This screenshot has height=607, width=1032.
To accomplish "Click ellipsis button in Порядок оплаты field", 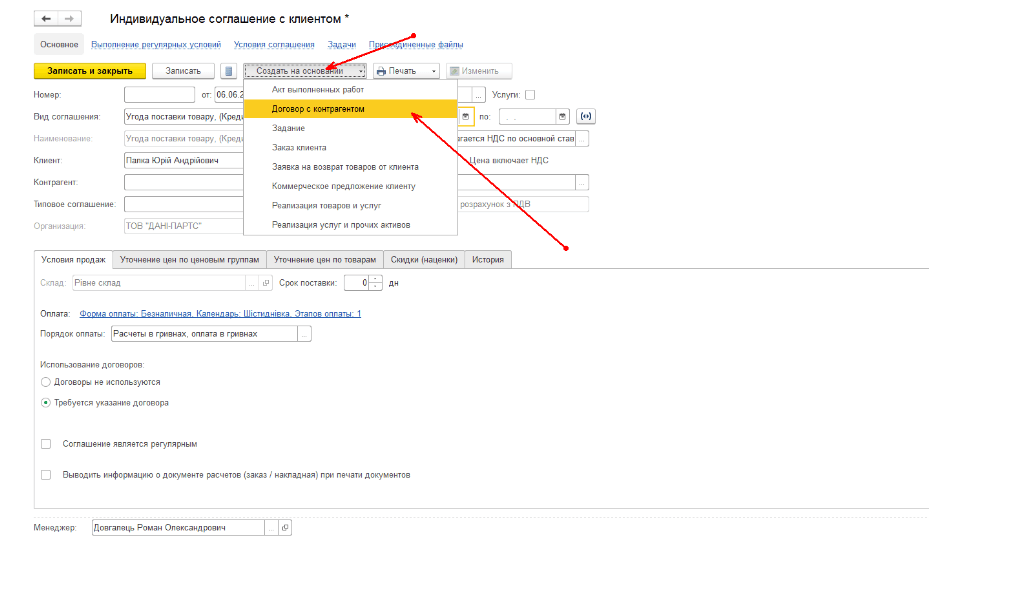I will point(304,334).
